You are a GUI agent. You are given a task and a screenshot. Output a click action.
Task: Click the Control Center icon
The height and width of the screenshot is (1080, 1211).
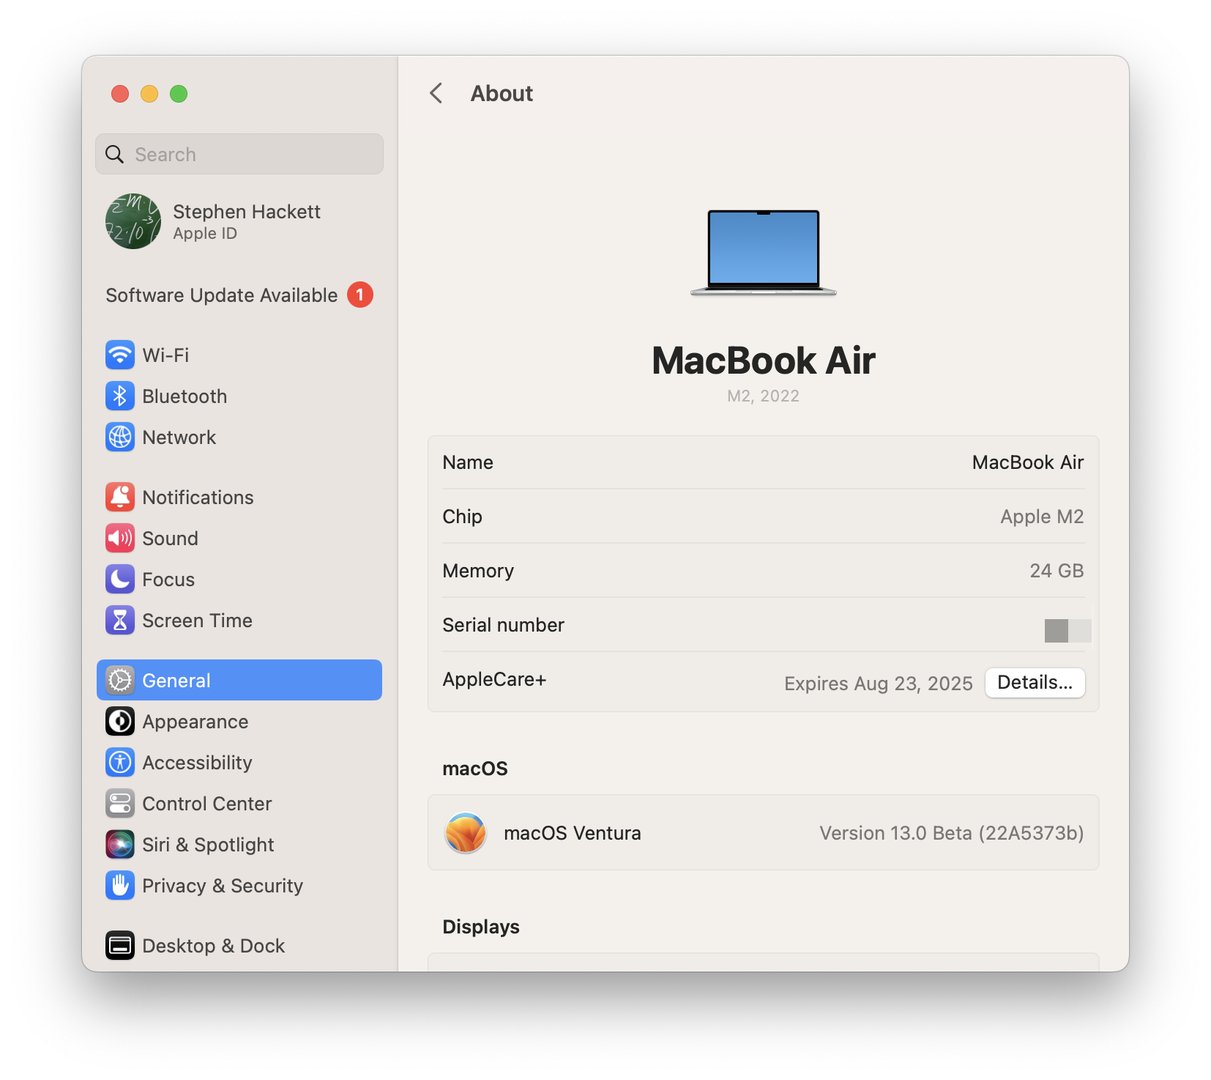(120, 803)
